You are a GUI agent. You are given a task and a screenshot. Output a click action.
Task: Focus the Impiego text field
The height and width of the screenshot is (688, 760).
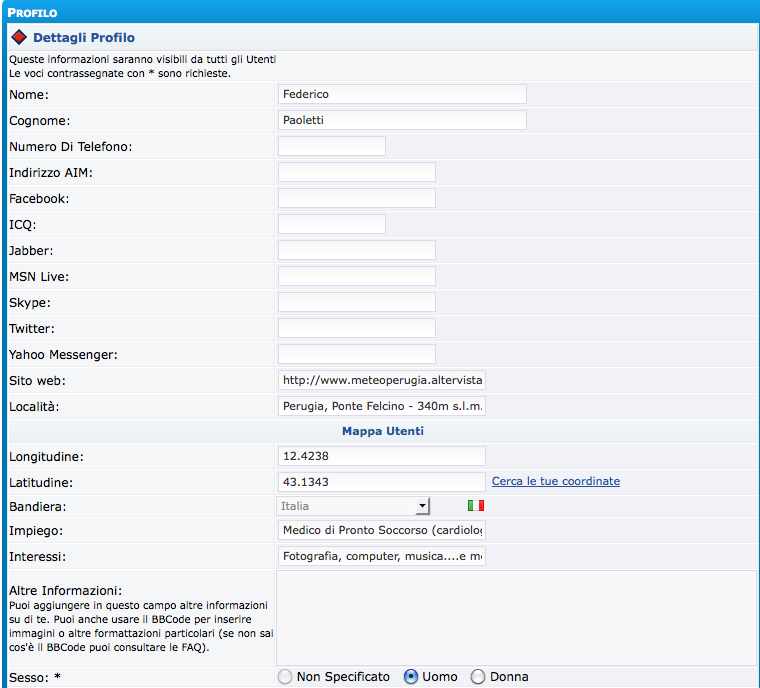point(381,530)
